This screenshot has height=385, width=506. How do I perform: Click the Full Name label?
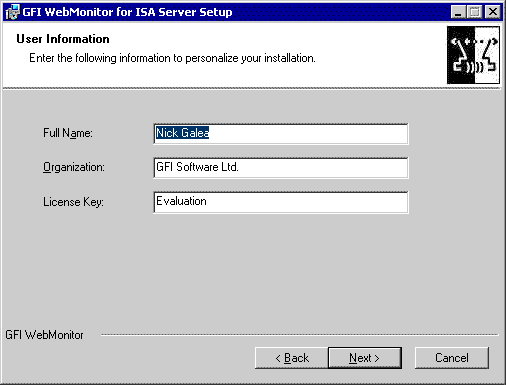click(68, 133)
